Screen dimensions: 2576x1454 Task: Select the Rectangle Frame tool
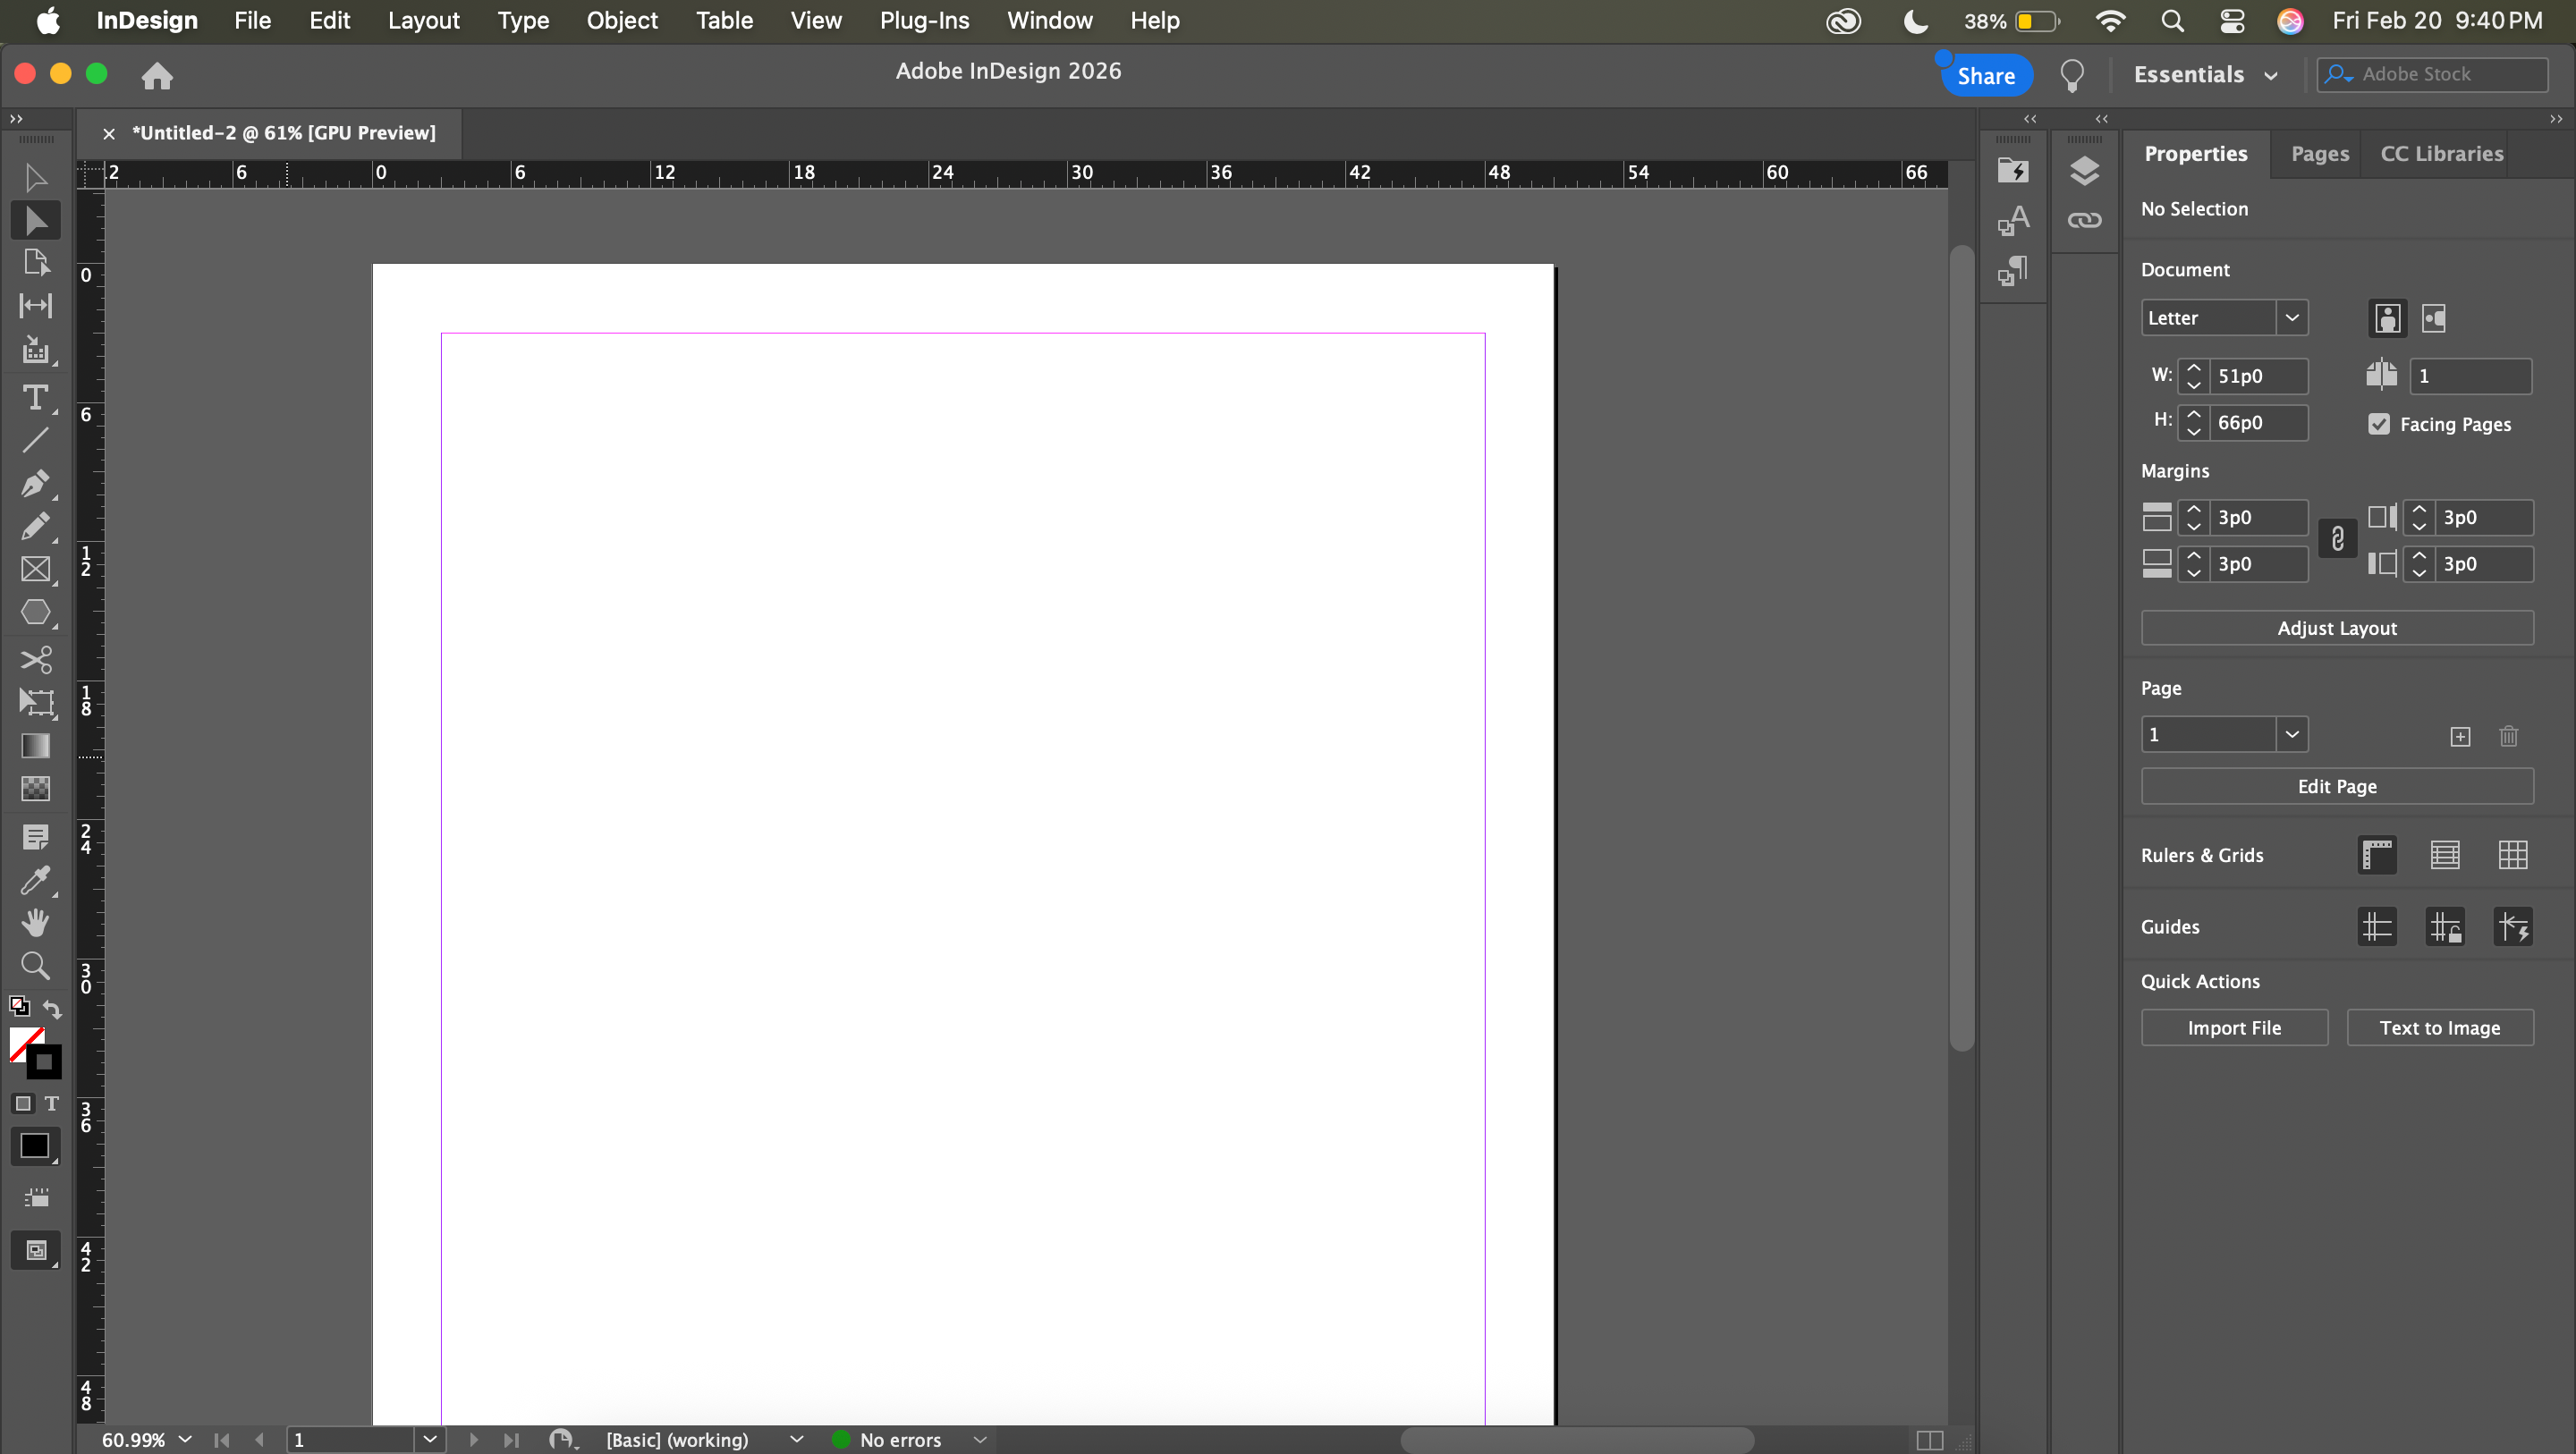(x=35, y=569)
